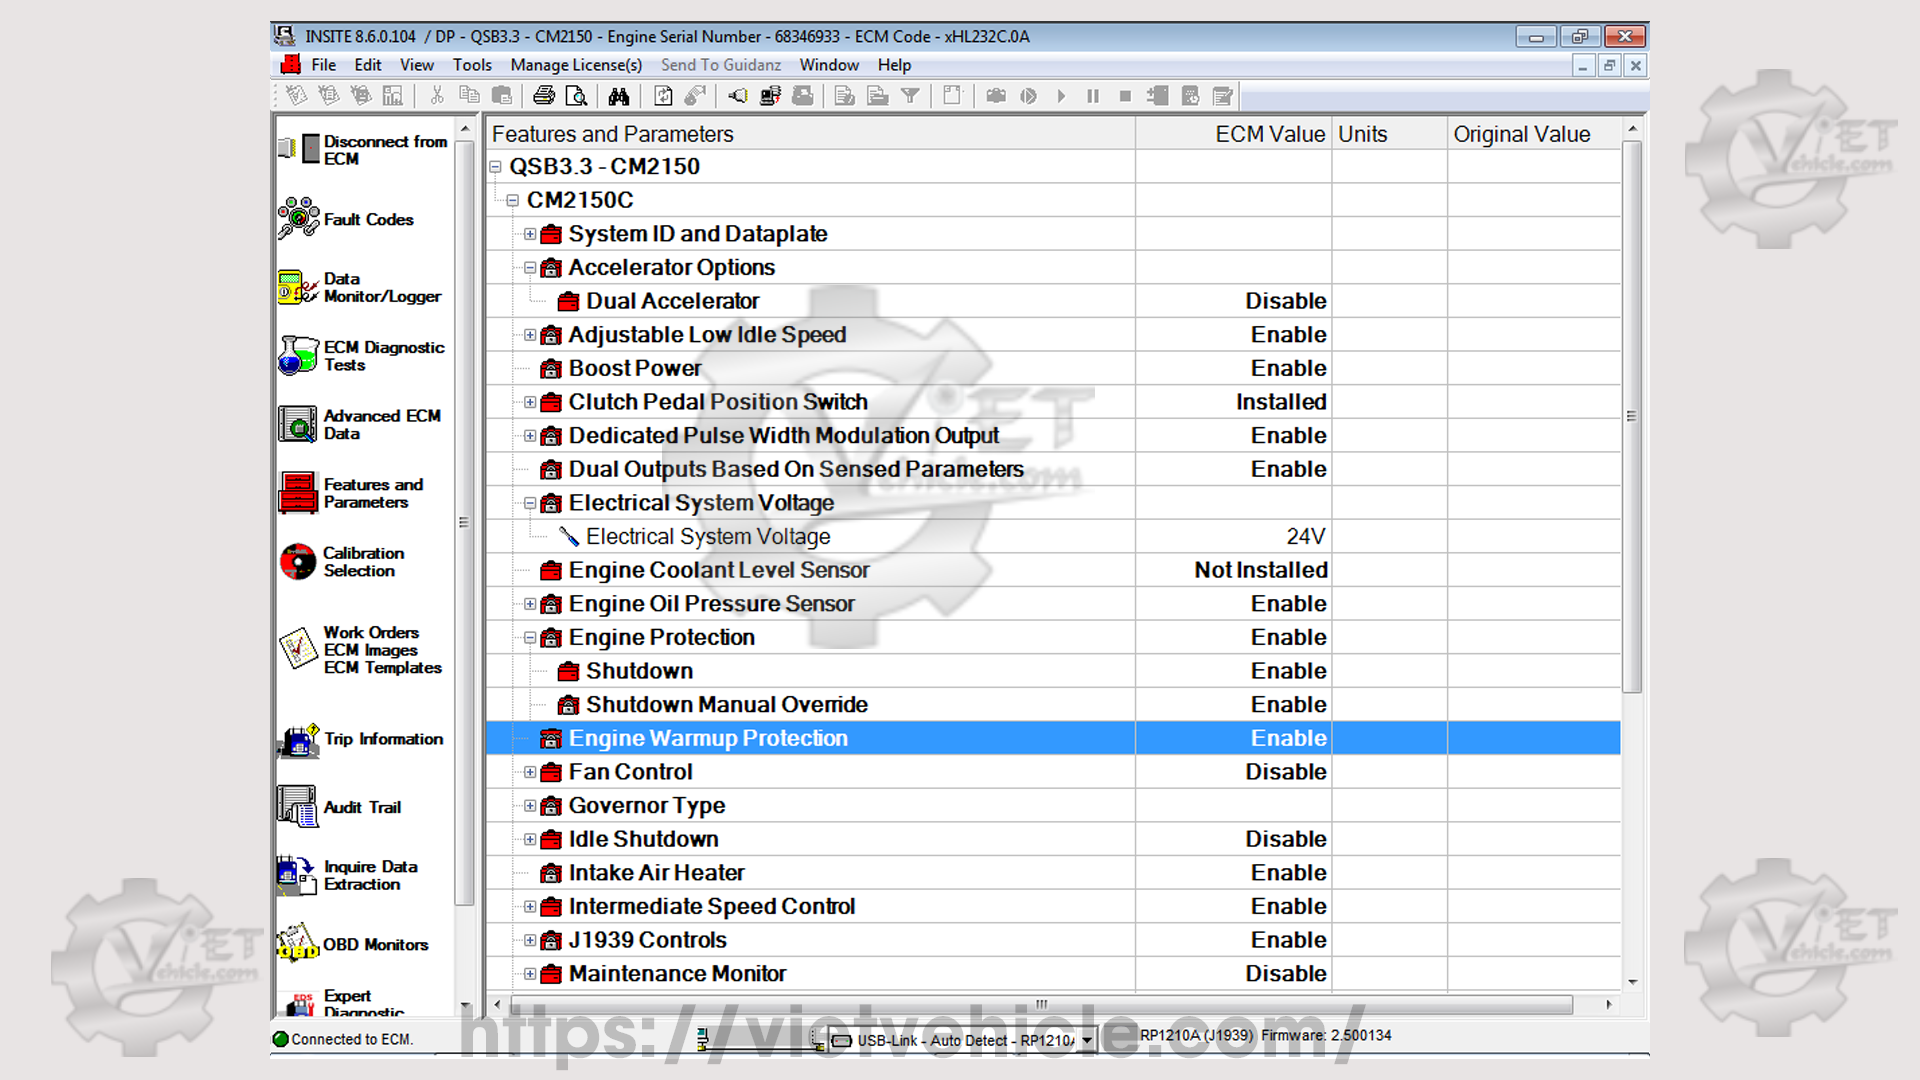Click the horizontal scrollbar of parameter list
Image resolution: width=1920 pixels, height=1080 pixels.
click(x=1040, y=1004)
